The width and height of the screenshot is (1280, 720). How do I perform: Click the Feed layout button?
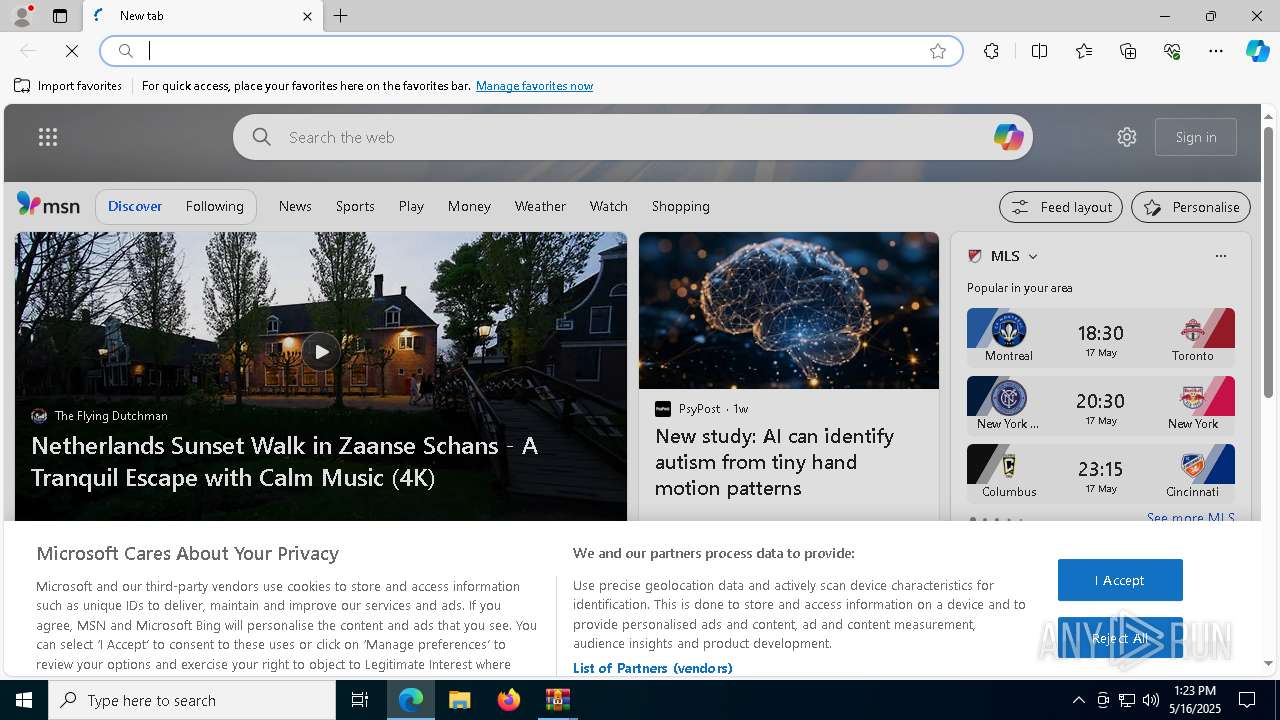point(1061,207)
